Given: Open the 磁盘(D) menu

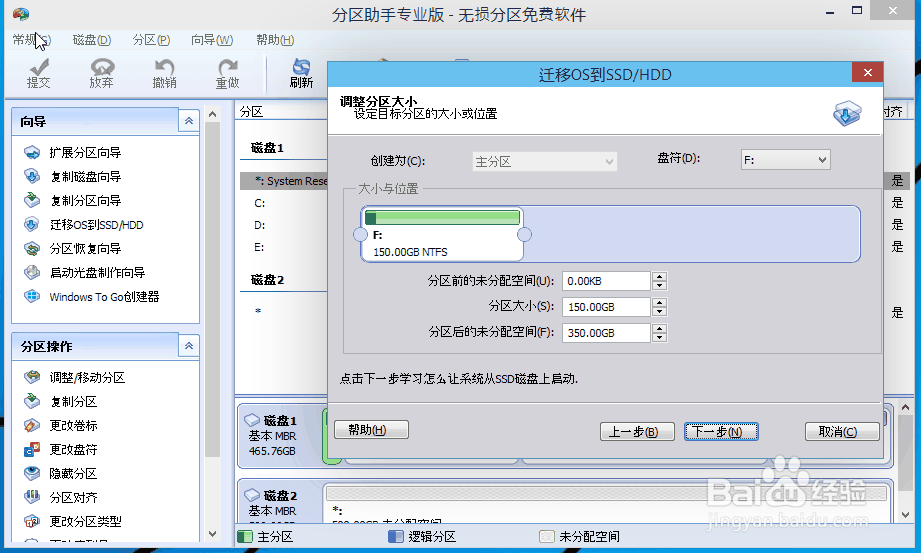Looking at the screenshot, I should (92, 40).
